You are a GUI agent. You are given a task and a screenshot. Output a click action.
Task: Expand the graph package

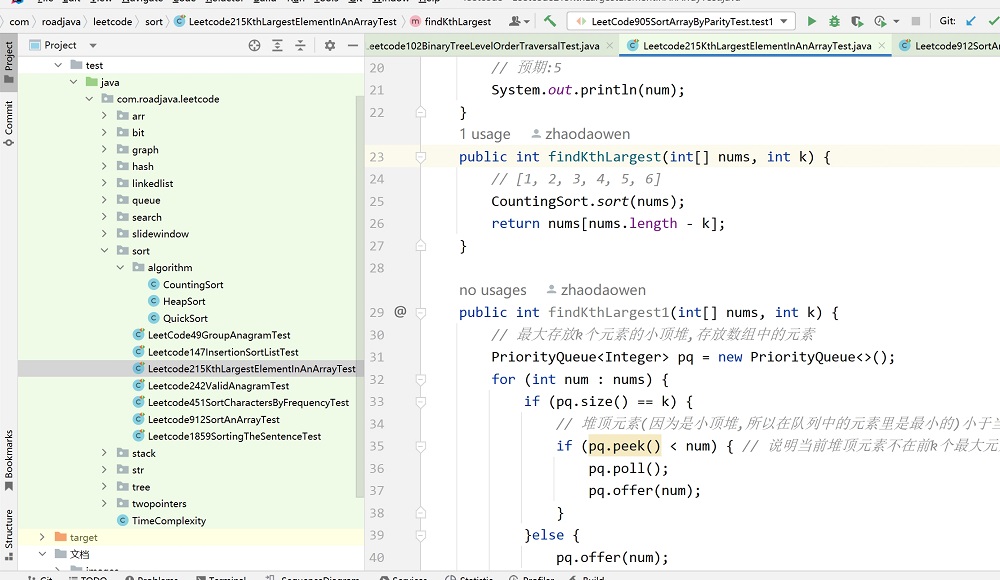click(x=105, y=149)
